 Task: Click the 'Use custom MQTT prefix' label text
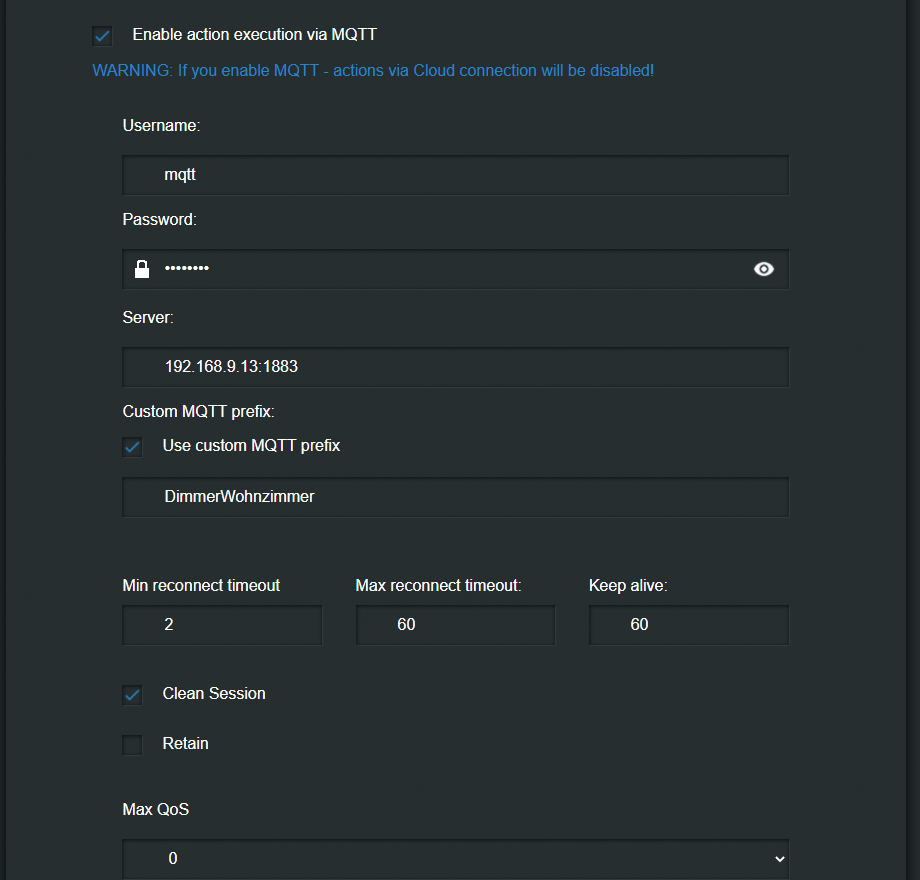pyautogui.click(x=251, y=445)
